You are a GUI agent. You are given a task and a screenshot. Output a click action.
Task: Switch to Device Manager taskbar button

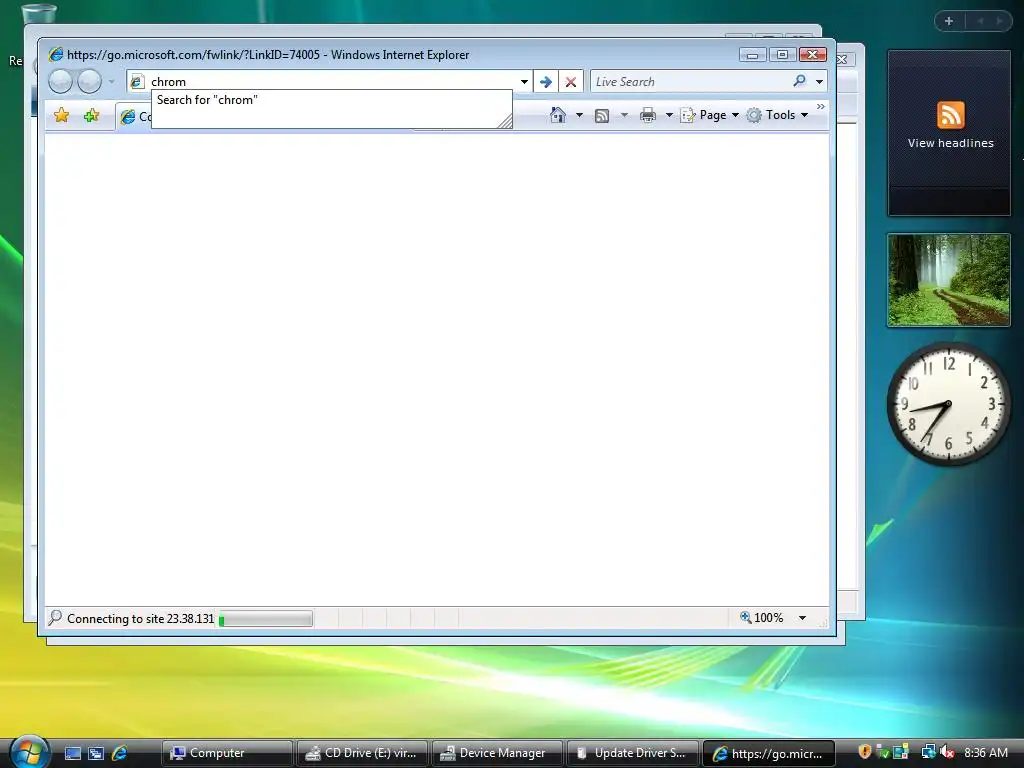tap(497, 753)
